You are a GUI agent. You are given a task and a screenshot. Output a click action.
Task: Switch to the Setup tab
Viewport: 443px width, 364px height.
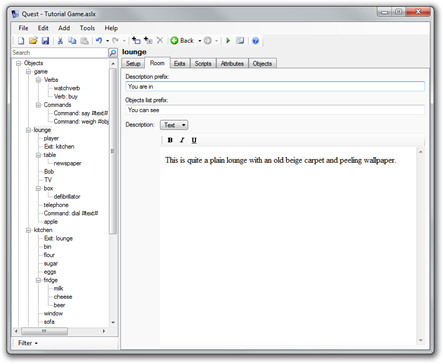click(x=133, y=63)
